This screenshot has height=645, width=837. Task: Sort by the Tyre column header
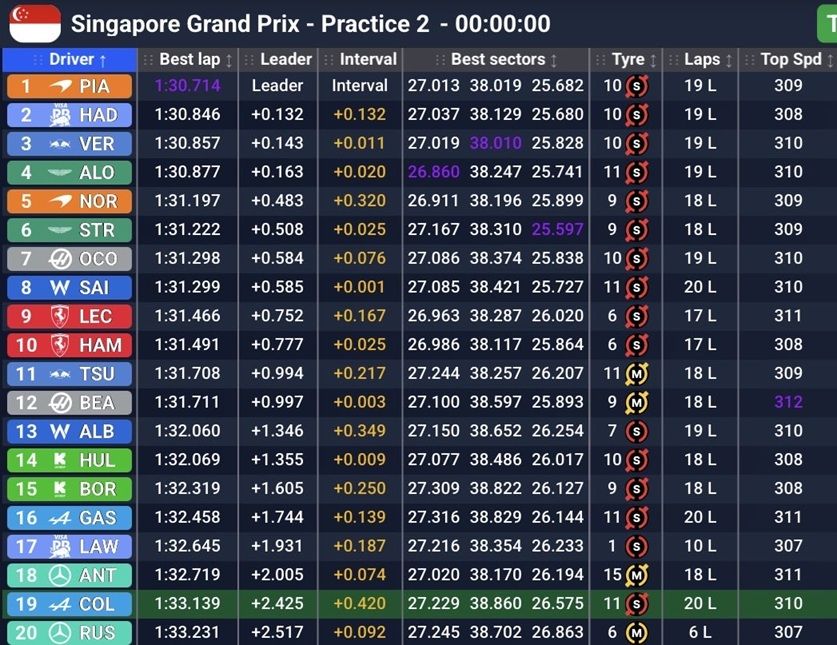coord(628,60)
